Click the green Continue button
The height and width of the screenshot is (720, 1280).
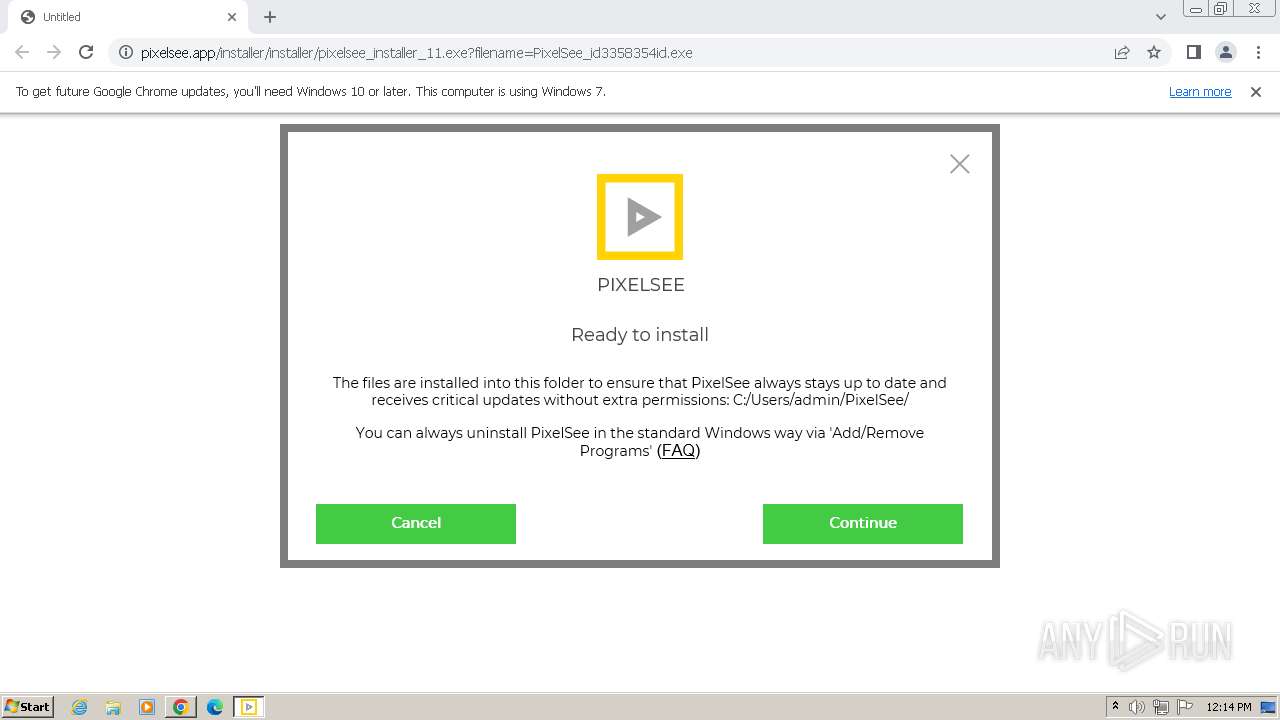pyautogui.click(x=862, y=523)
